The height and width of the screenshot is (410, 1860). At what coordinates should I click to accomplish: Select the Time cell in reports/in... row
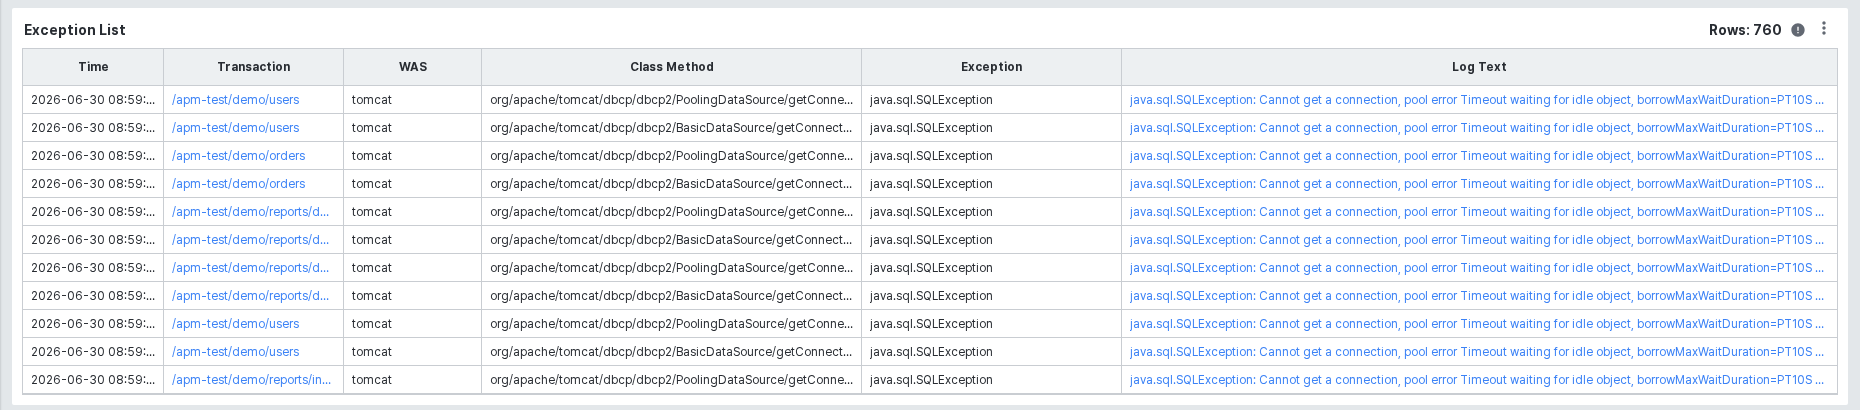coord(93,380)
